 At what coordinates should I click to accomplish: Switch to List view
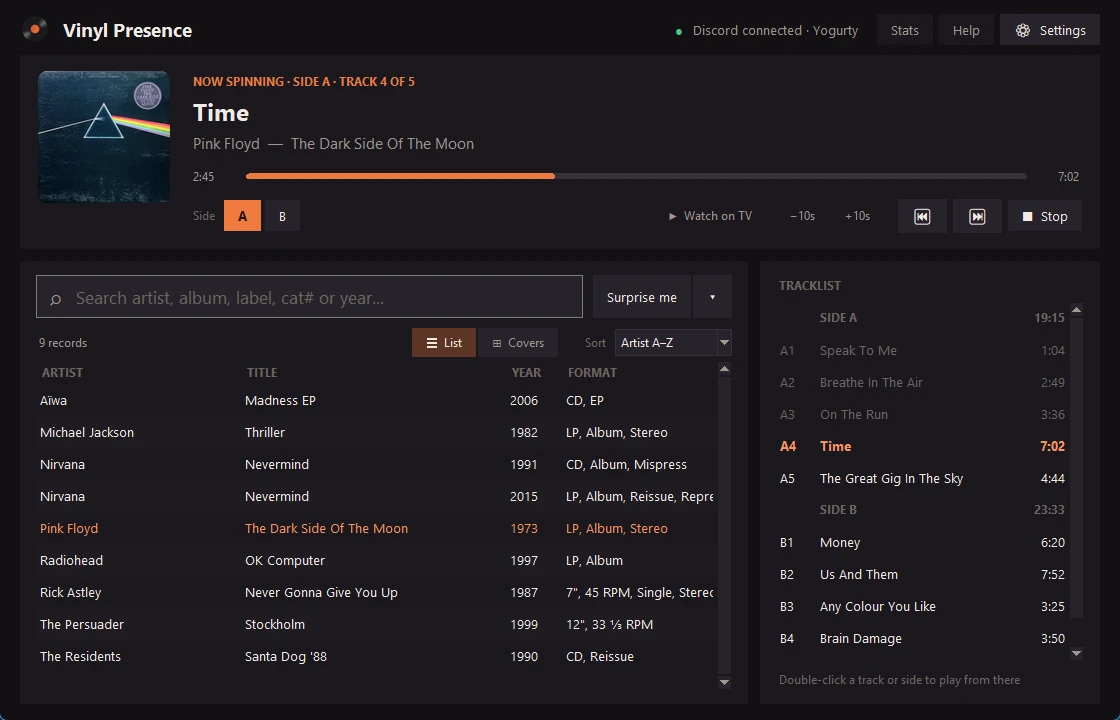[x=444, y=343]
